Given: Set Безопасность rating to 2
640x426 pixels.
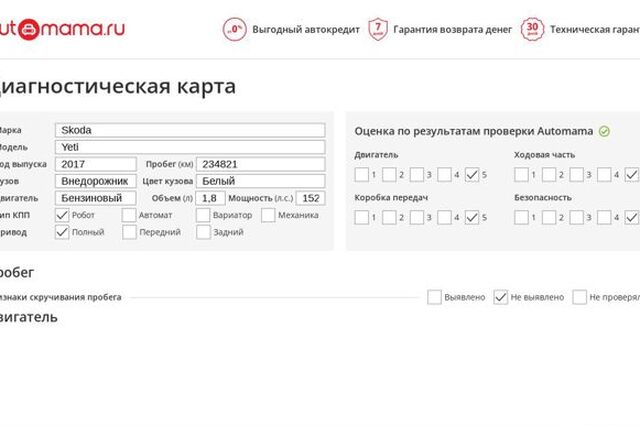Looking at the screenshot, I should coord(549,217).
